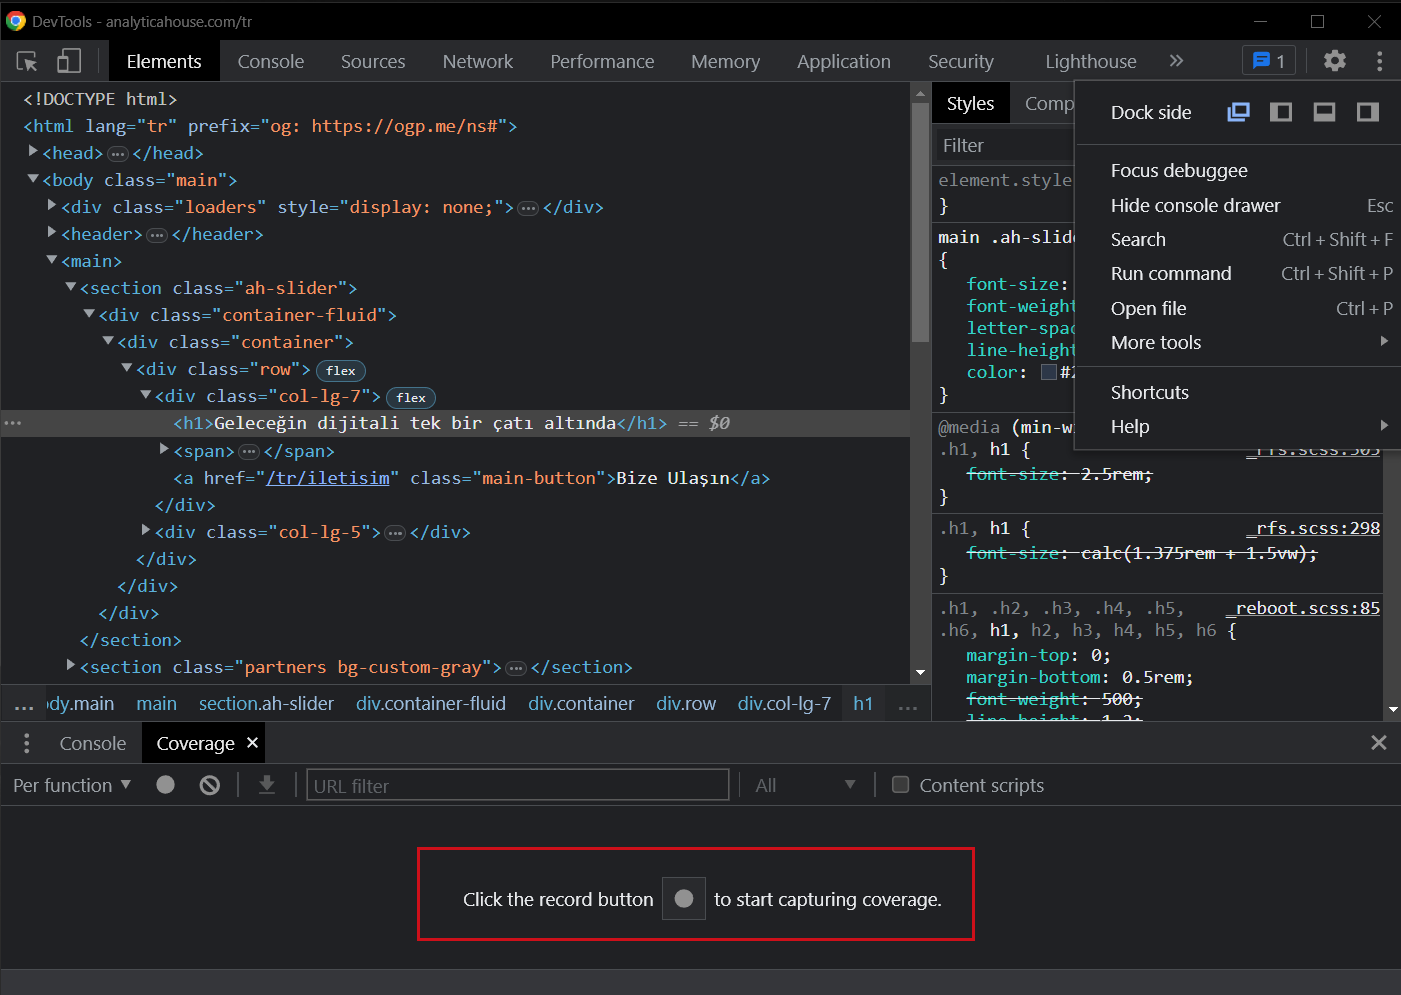Follow the /tr/iletisim href link

click(328, 478)
